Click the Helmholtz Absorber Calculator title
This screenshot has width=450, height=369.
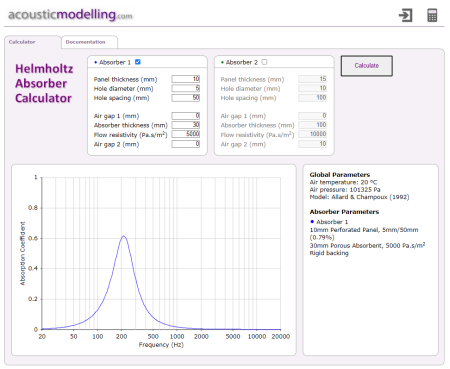coord(44,83)
